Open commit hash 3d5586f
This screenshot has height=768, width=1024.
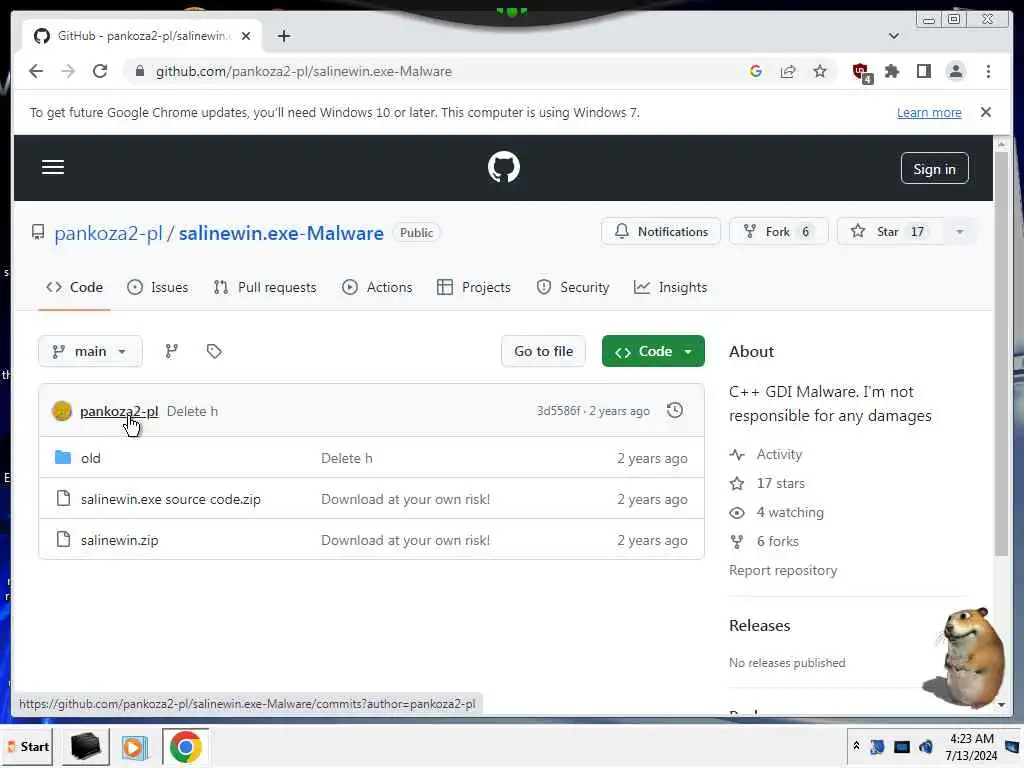click(x=558, y=411)
